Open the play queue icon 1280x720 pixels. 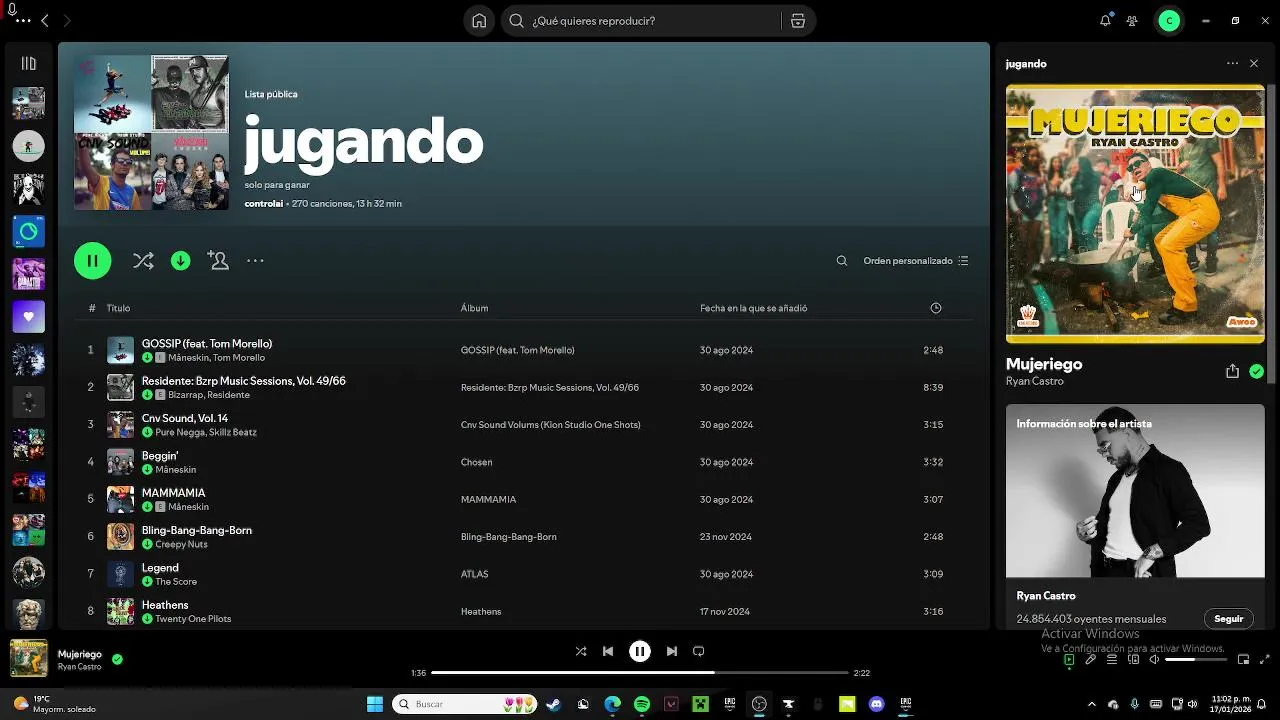(1112, 660)
